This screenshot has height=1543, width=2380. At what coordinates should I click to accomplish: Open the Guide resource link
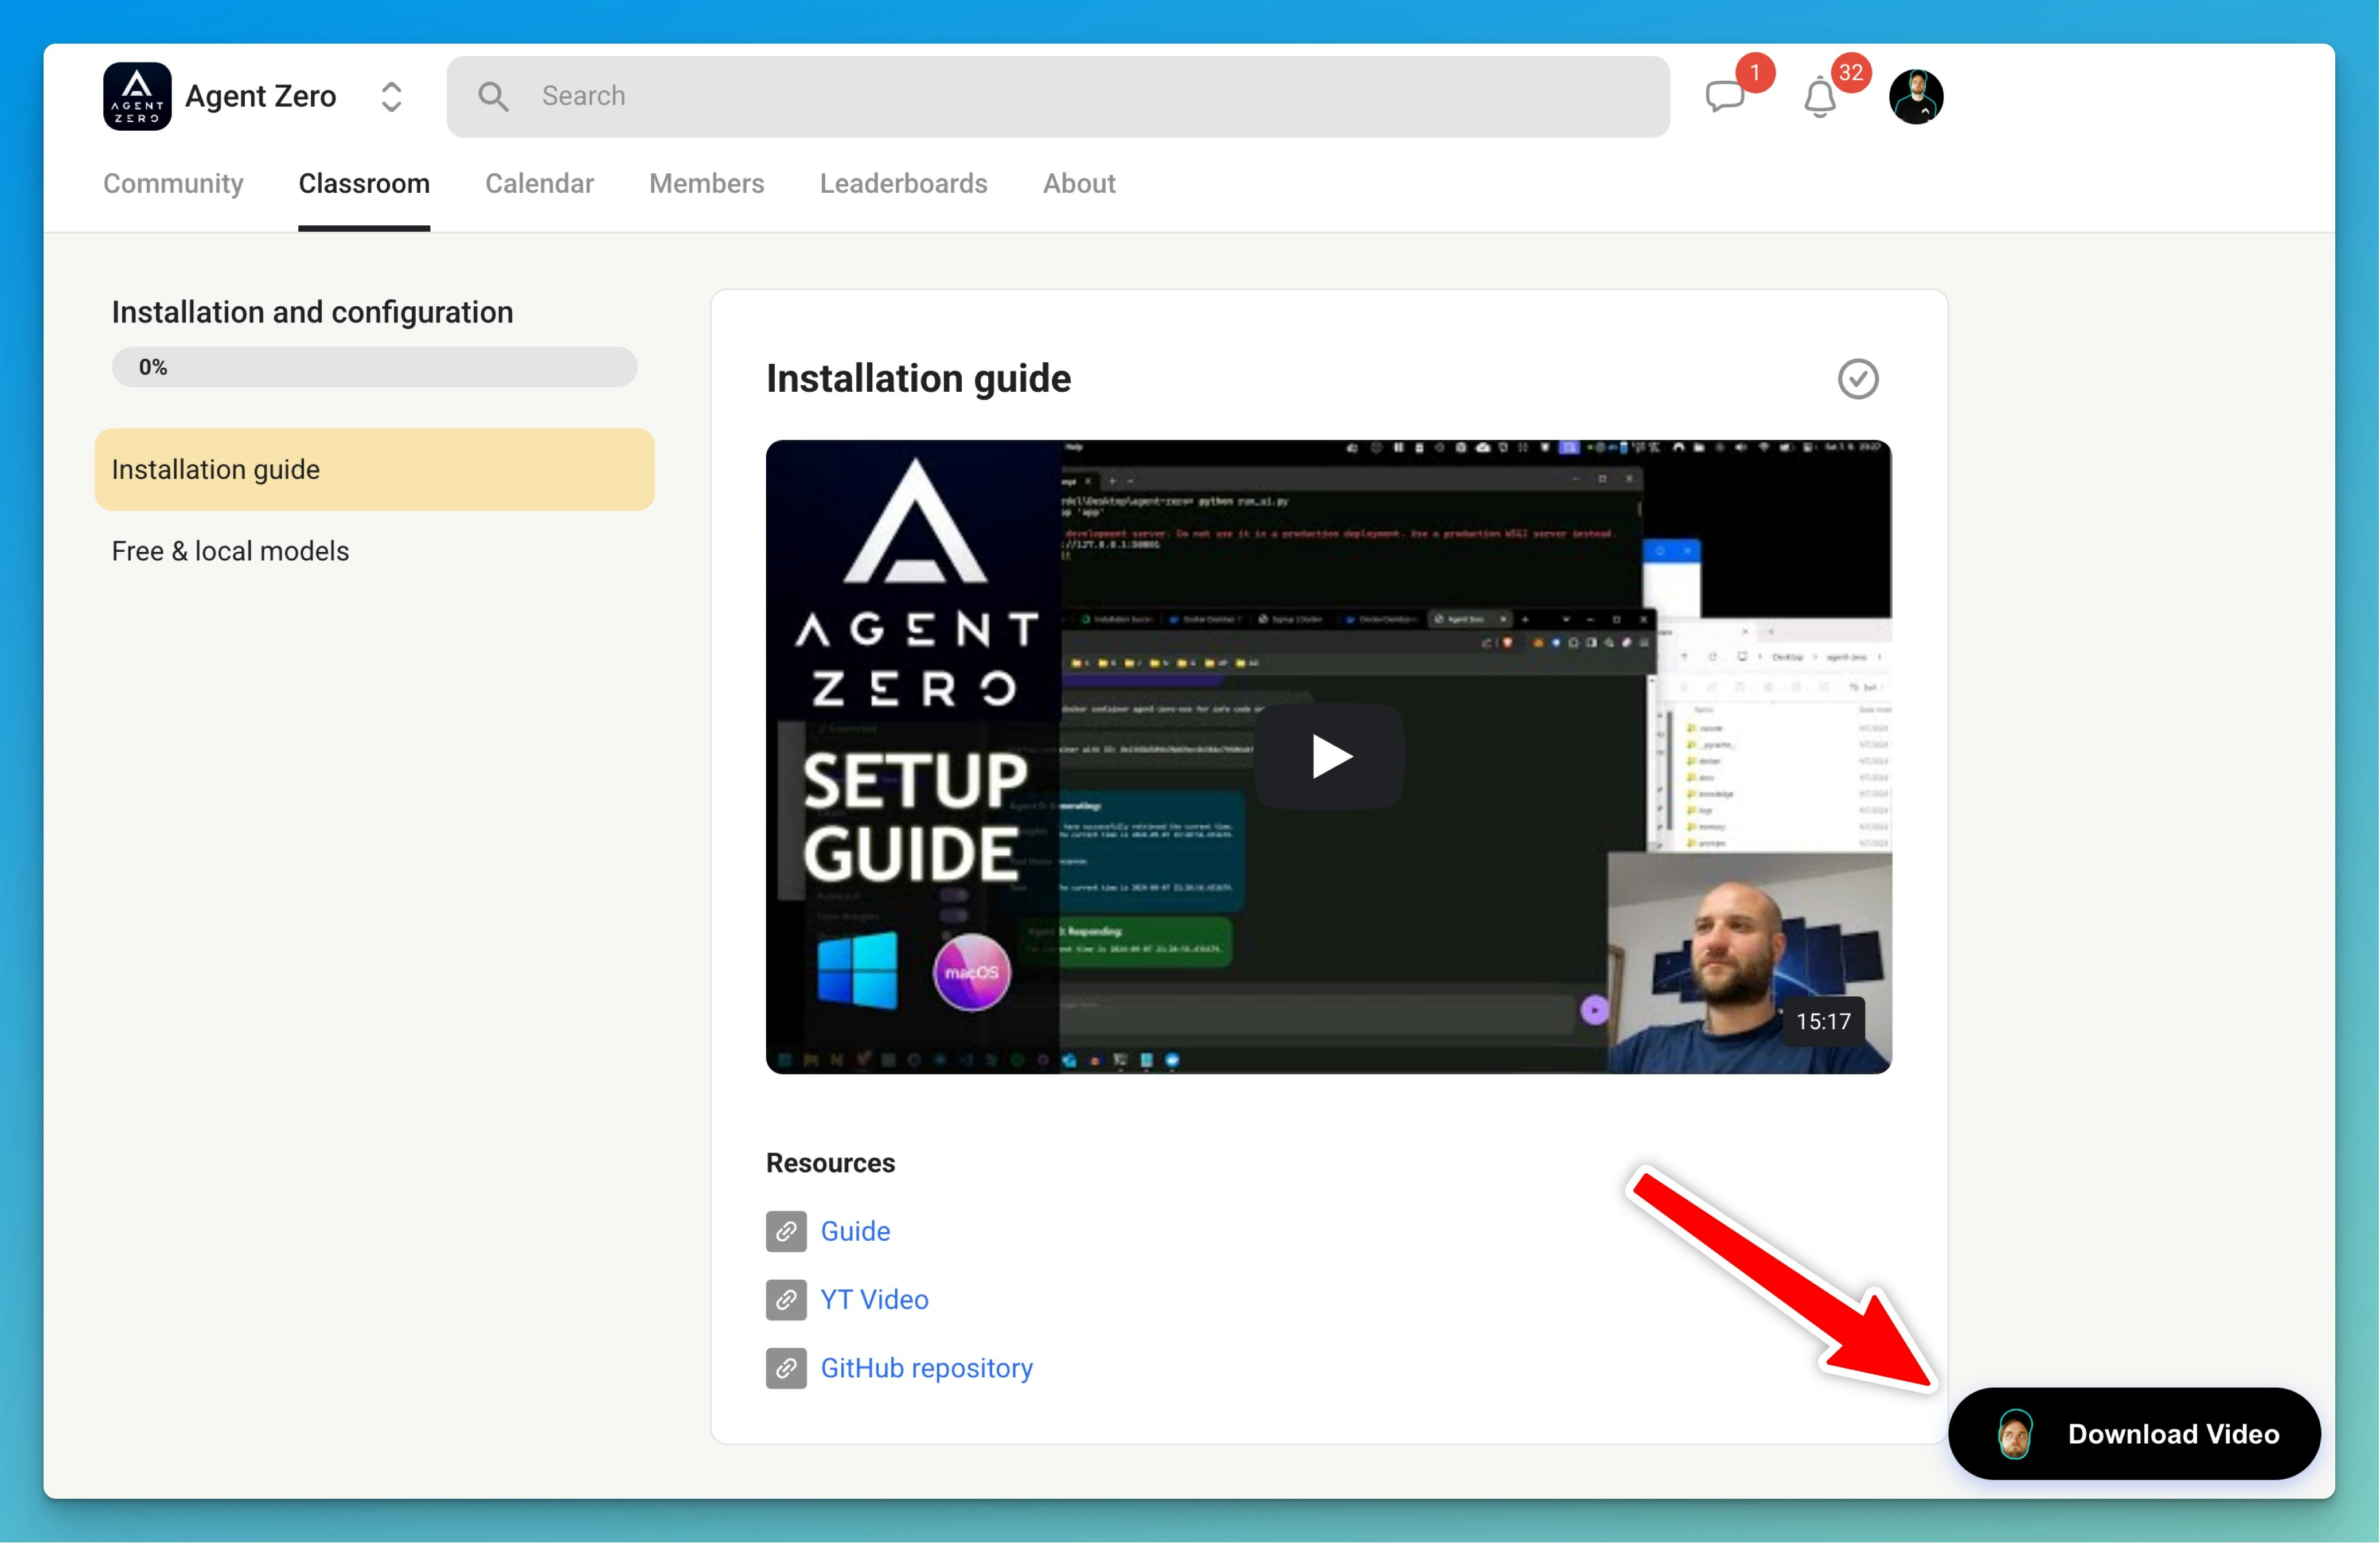855,1231
